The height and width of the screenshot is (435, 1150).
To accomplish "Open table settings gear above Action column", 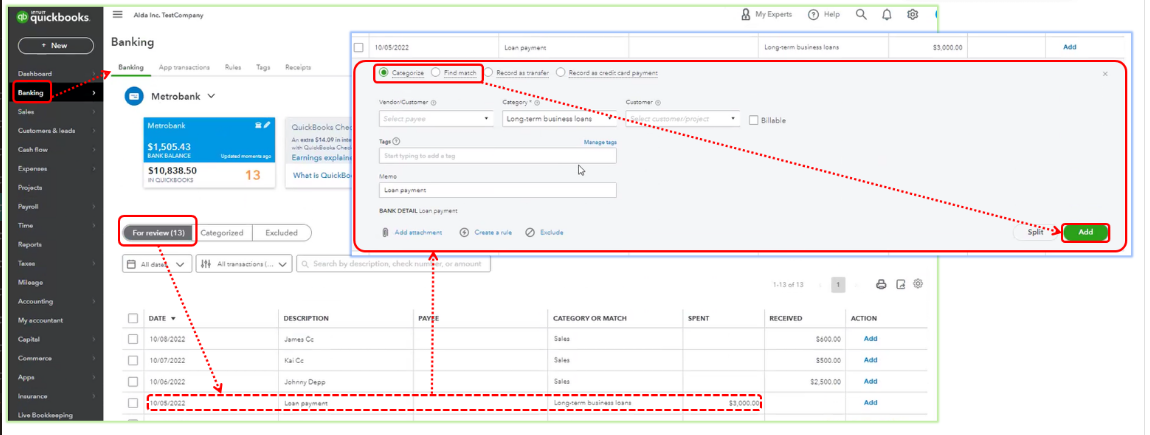I will click(x=918, y=285).
